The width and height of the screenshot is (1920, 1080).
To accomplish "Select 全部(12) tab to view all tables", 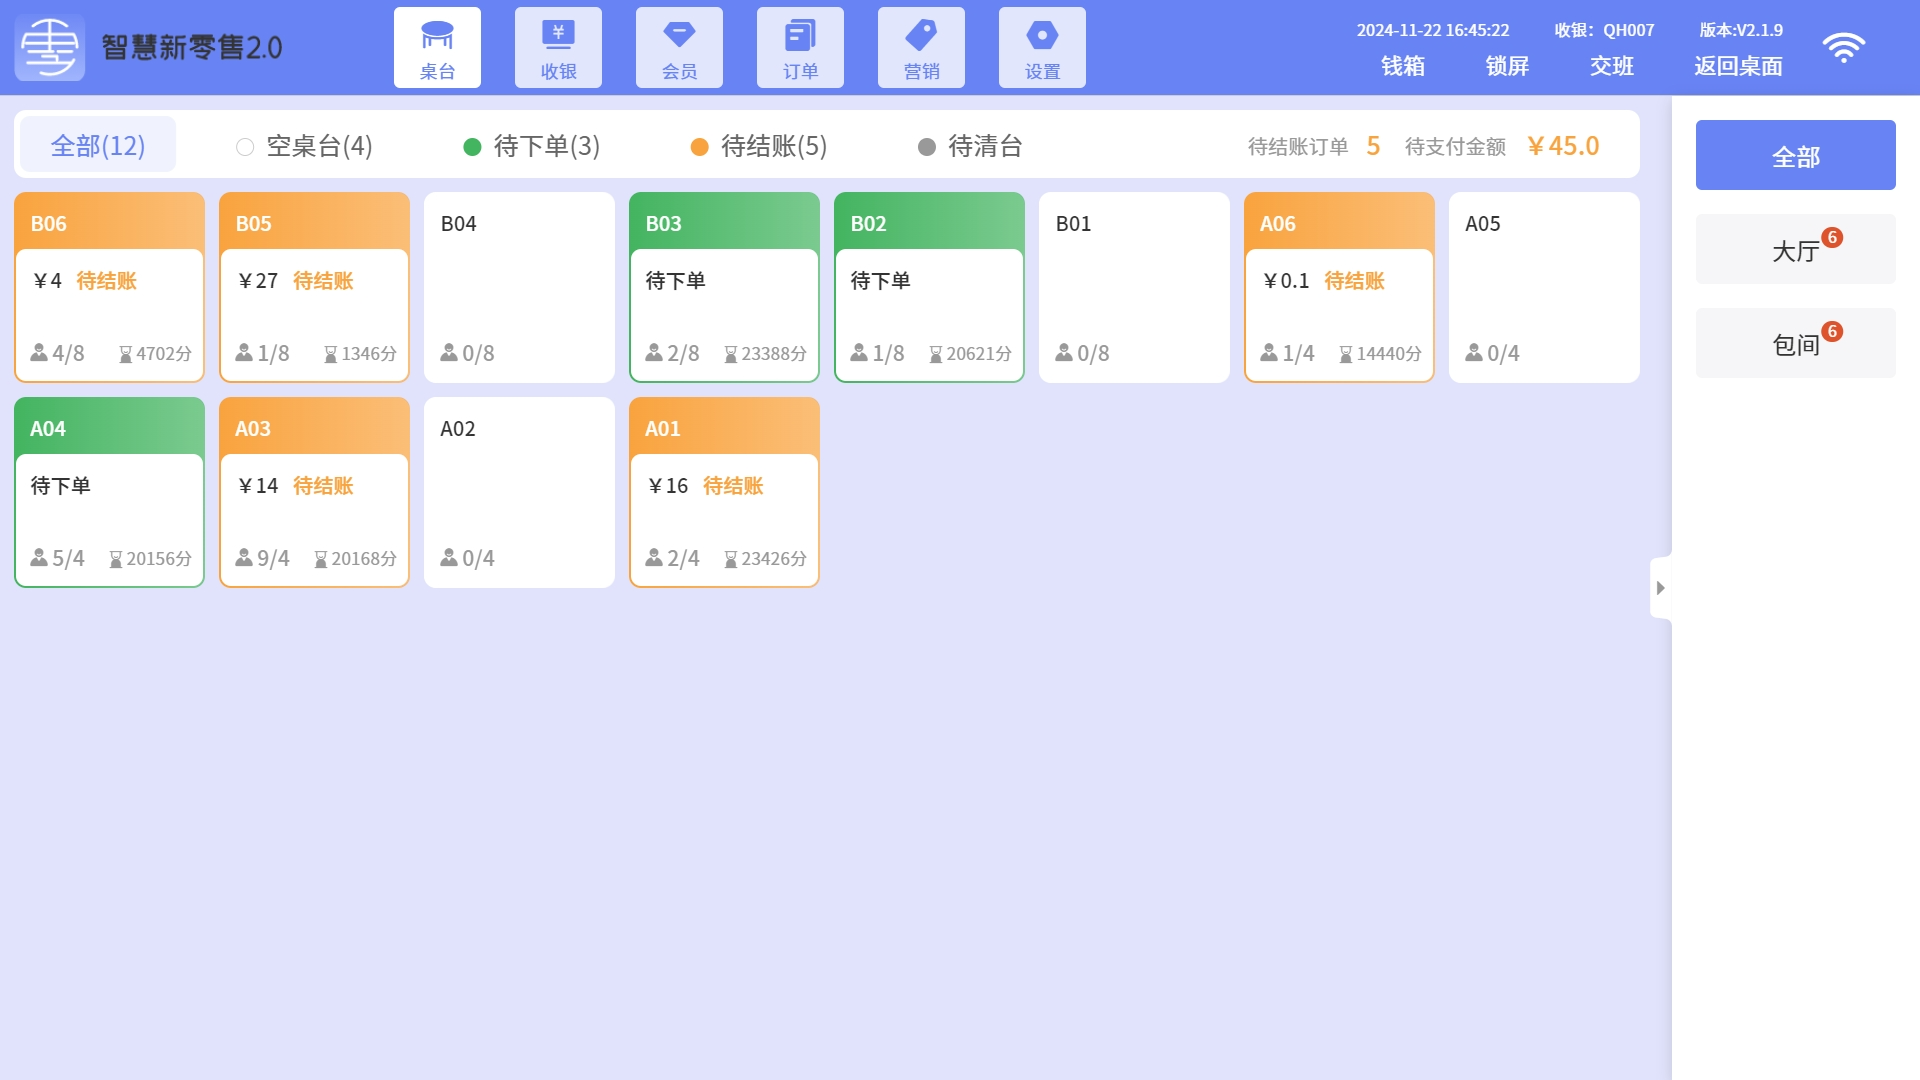I will tap(100, 145).
